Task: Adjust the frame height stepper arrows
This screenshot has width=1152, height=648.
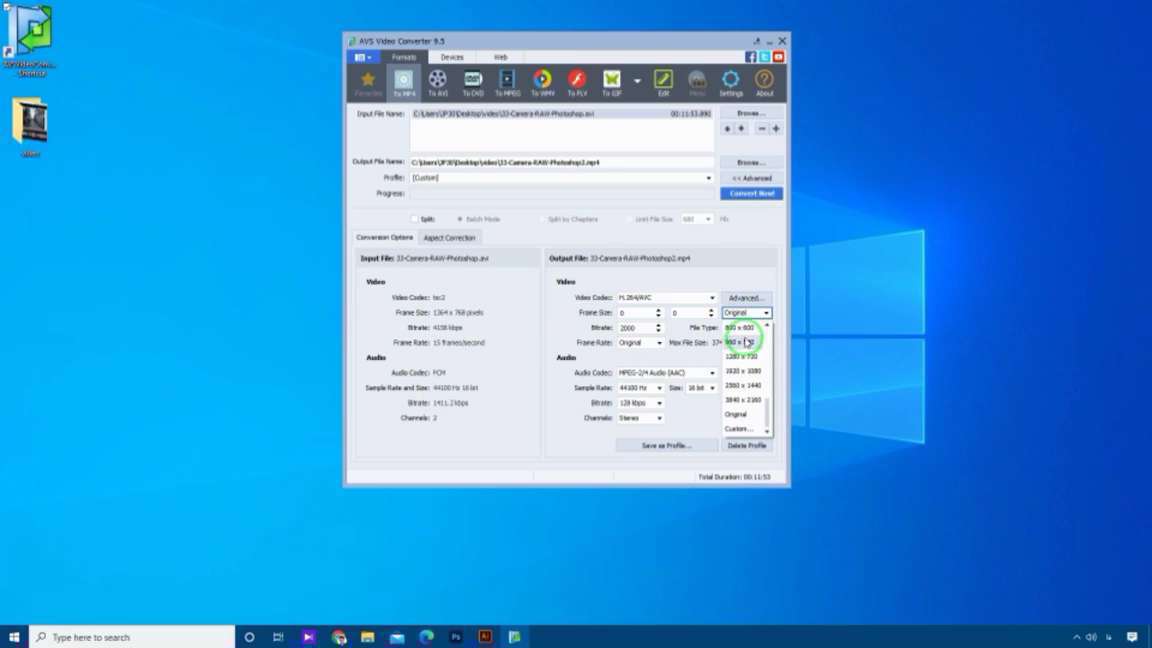Action: 710,313
